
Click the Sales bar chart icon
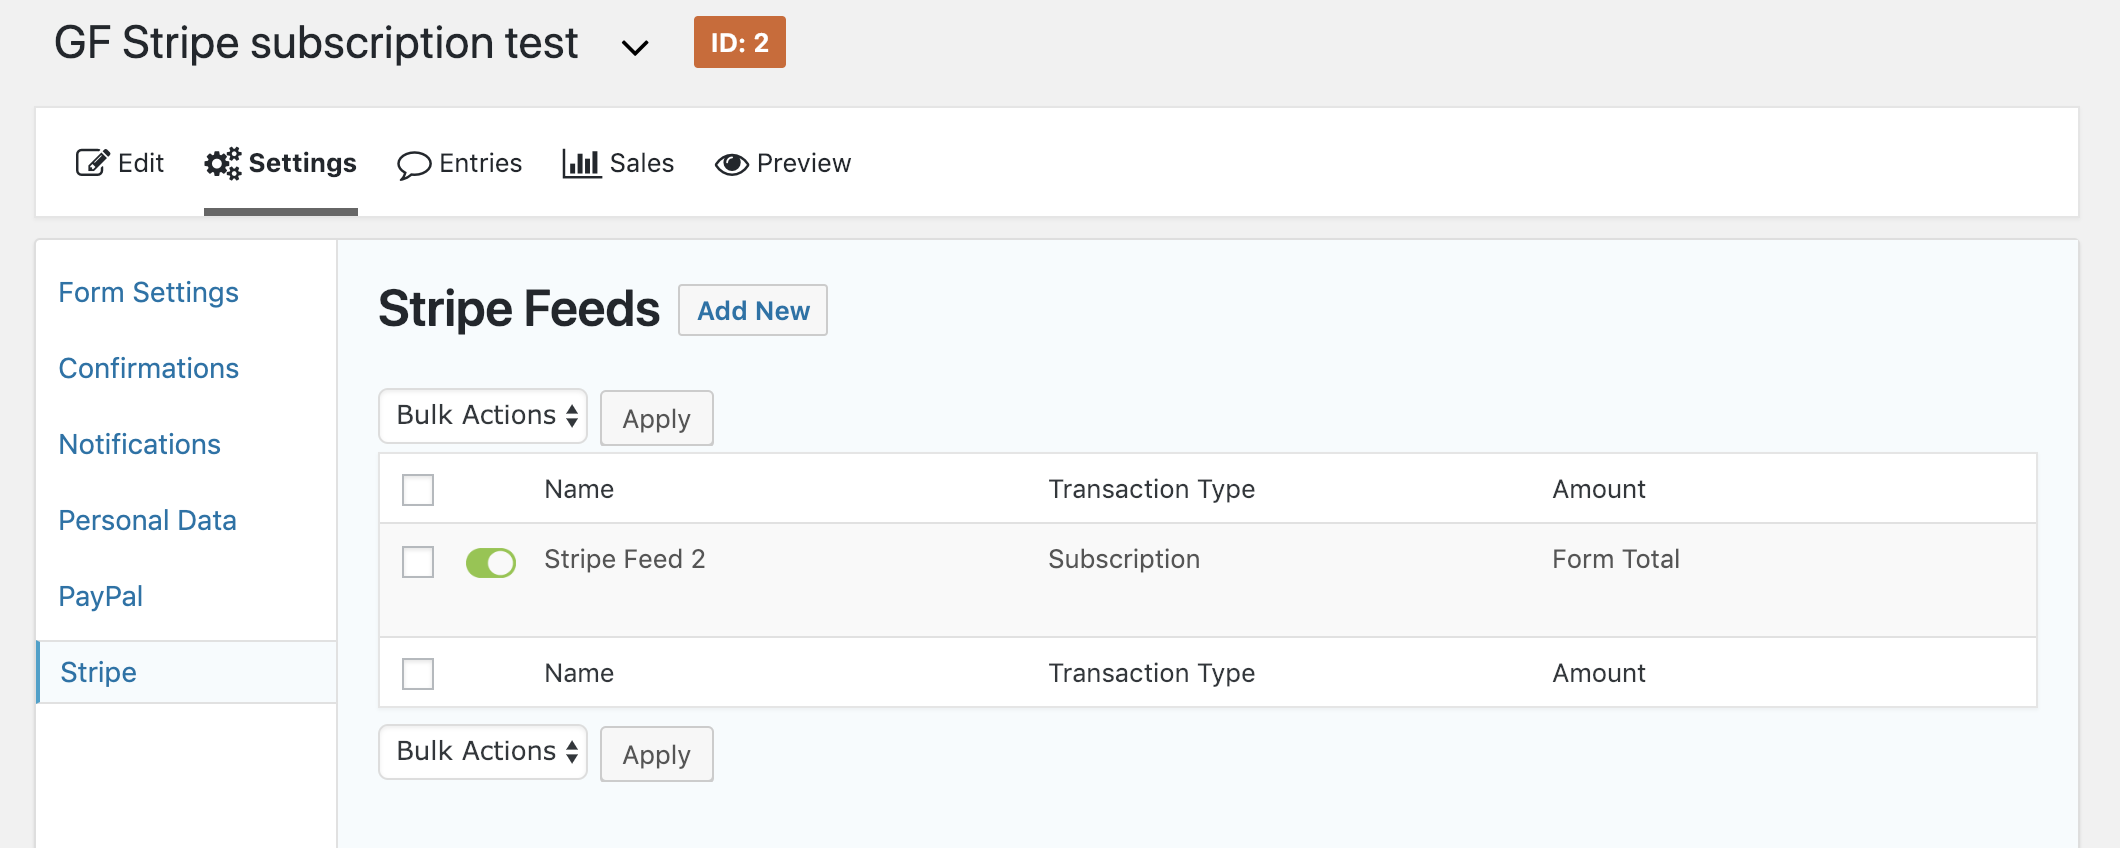tap(581, 163)
